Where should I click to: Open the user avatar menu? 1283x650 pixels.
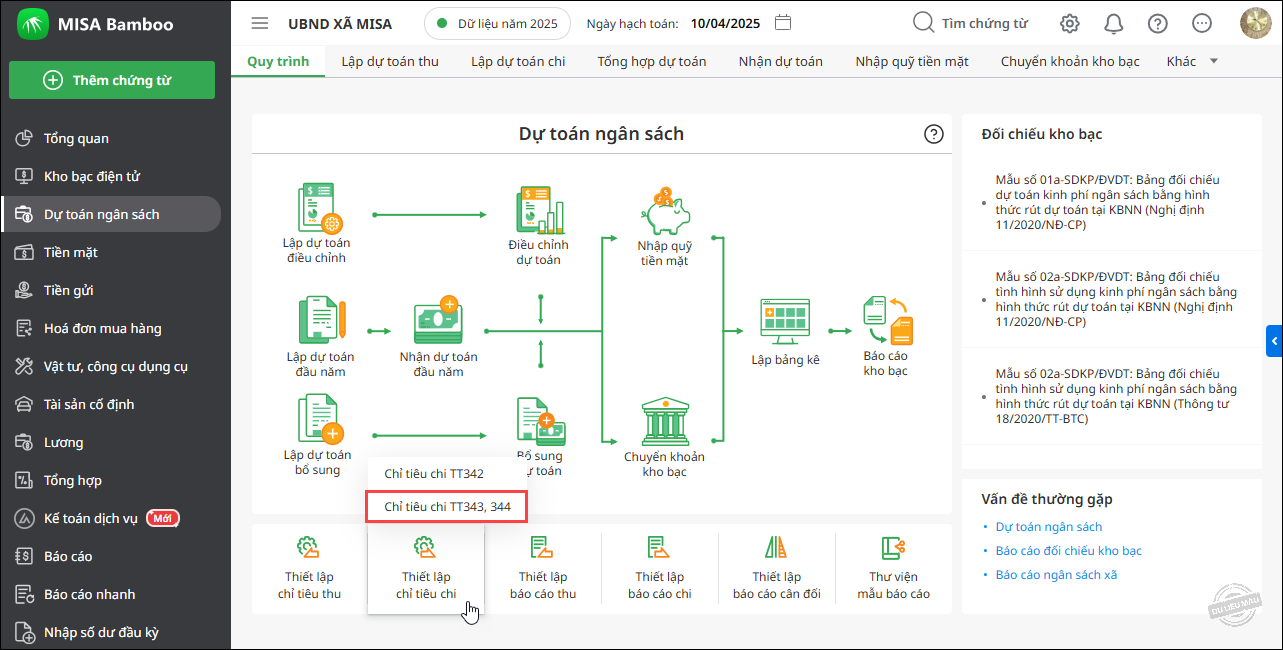[x=1255, y=23]
